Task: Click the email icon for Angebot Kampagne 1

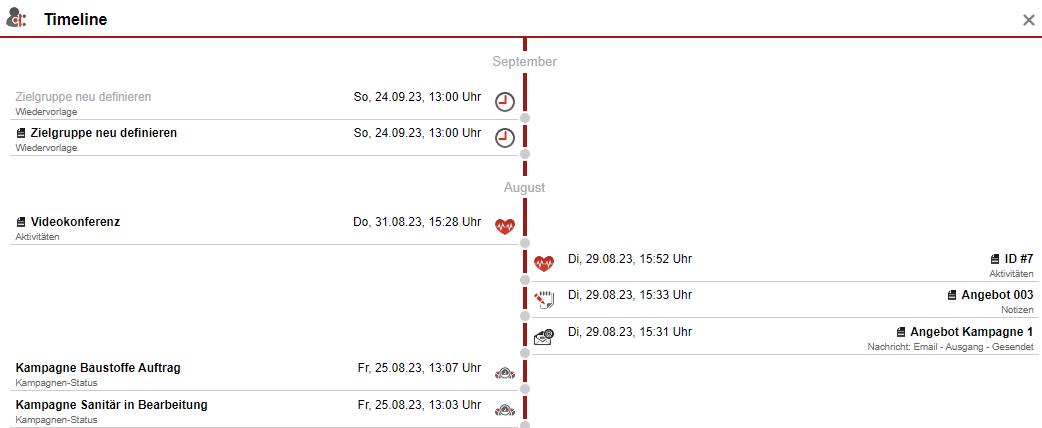Action: point(544,336)
